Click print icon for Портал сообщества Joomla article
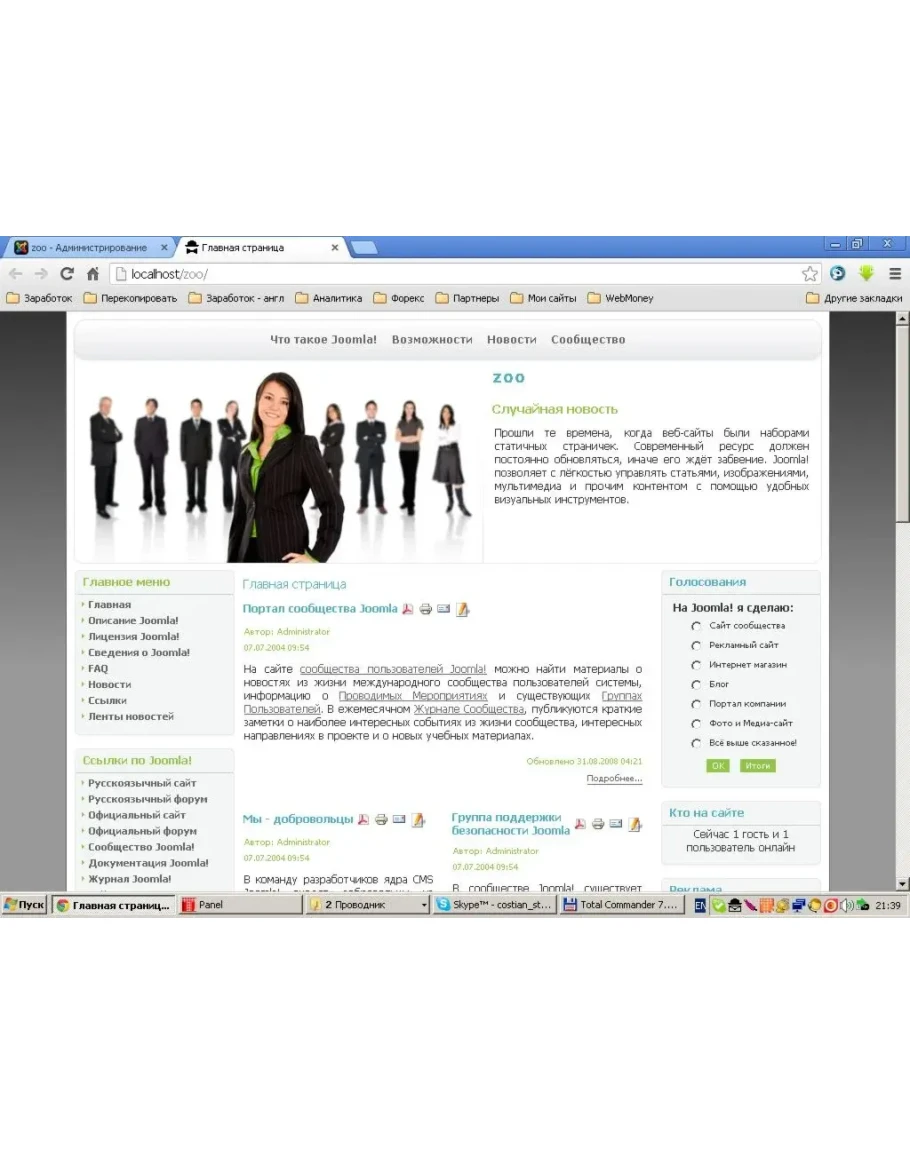The width and height of the screenshot is (910, 1155). (425, 609)
